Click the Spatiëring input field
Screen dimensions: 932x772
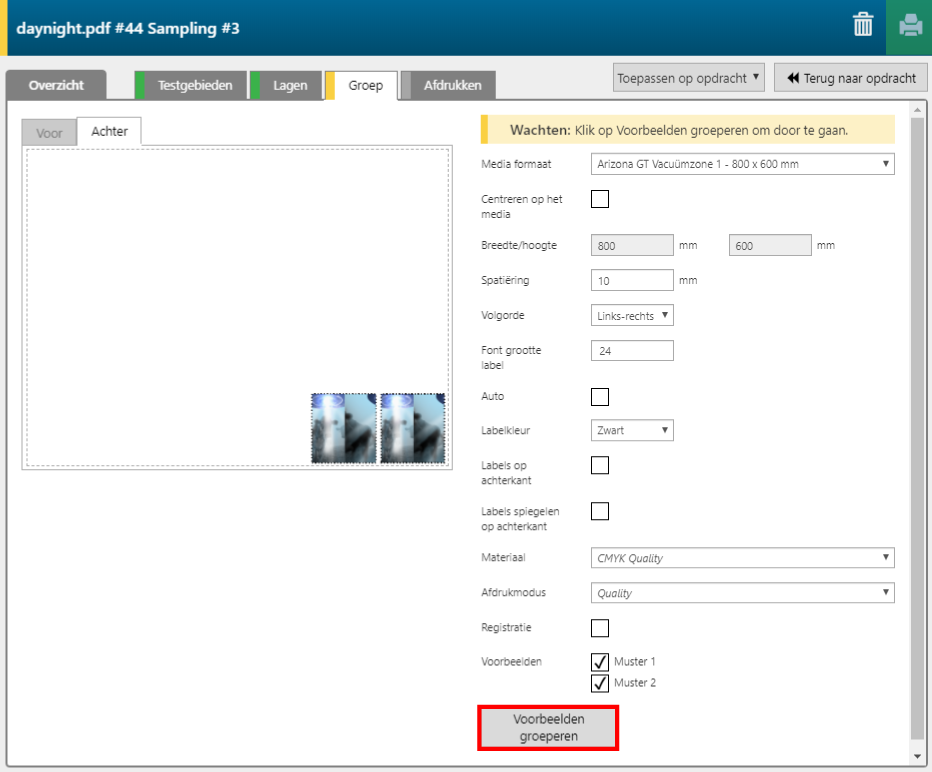pos(632,281)
